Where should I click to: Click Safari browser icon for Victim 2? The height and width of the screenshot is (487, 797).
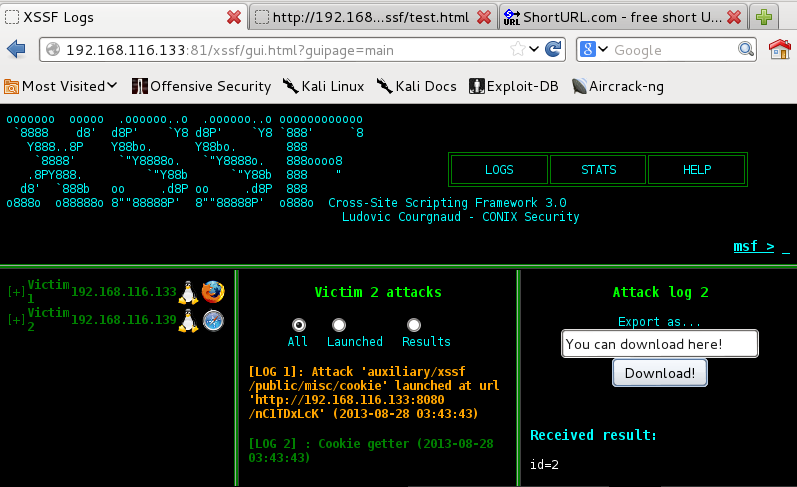(213, 320)
